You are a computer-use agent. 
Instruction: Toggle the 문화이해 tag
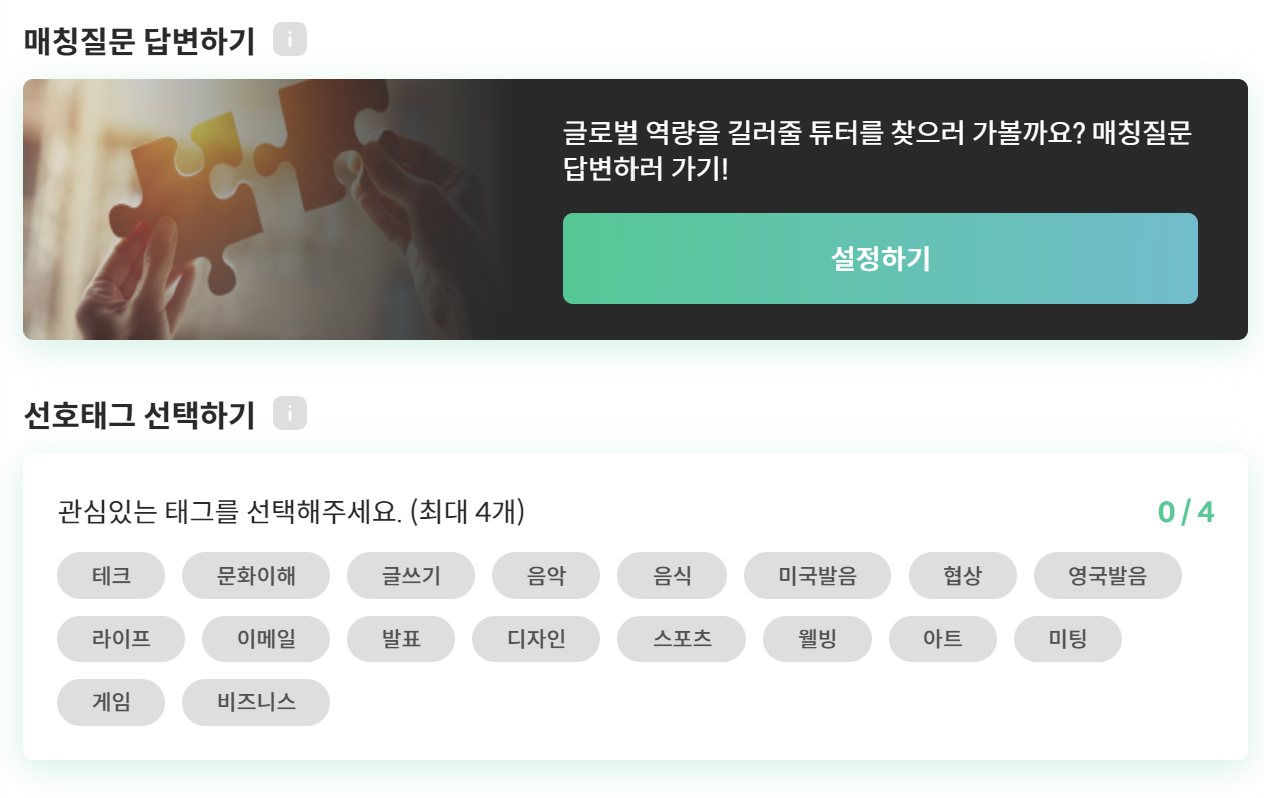coord(256,575)
